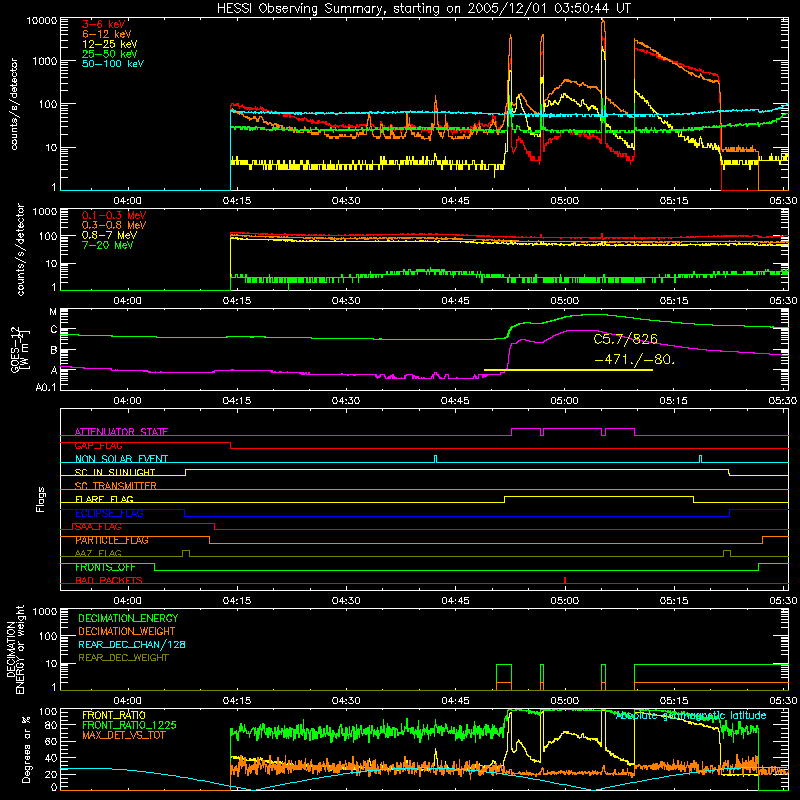Click the 05:00 time label under Flags panel
Viewport: 800px width, 800px height.
click(x=564, y=600)
